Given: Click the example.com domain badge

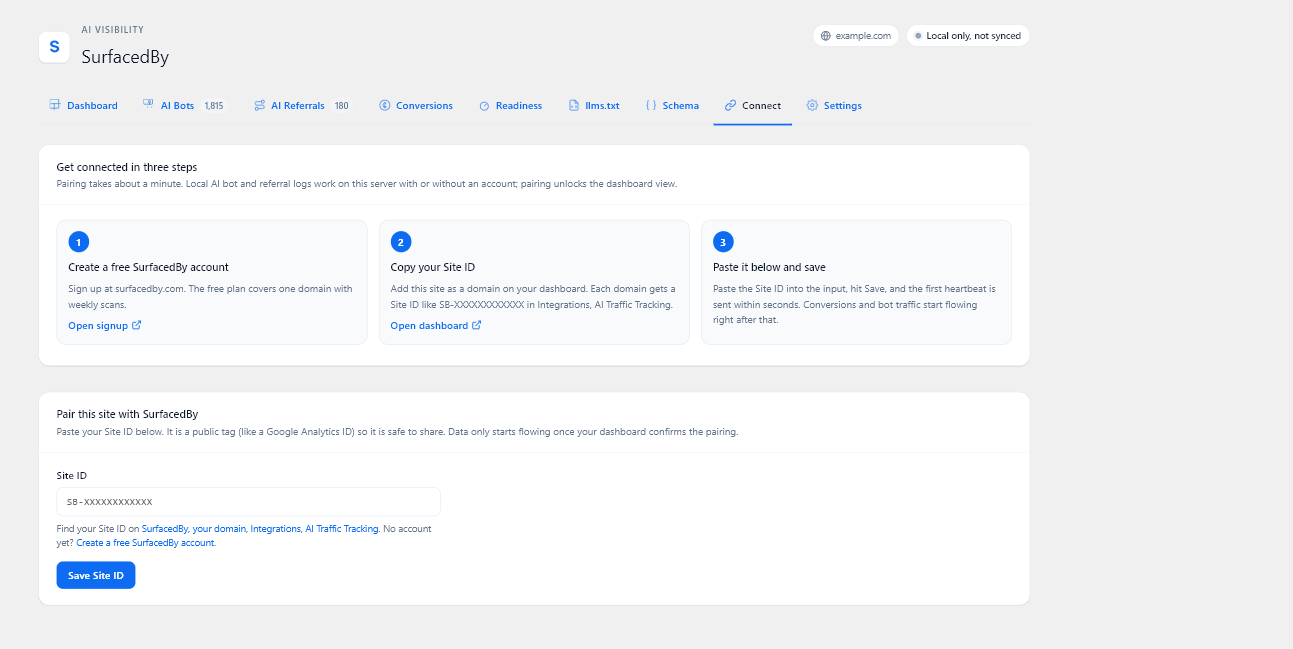Looking at the screenshot, I should tap(856, 36).
